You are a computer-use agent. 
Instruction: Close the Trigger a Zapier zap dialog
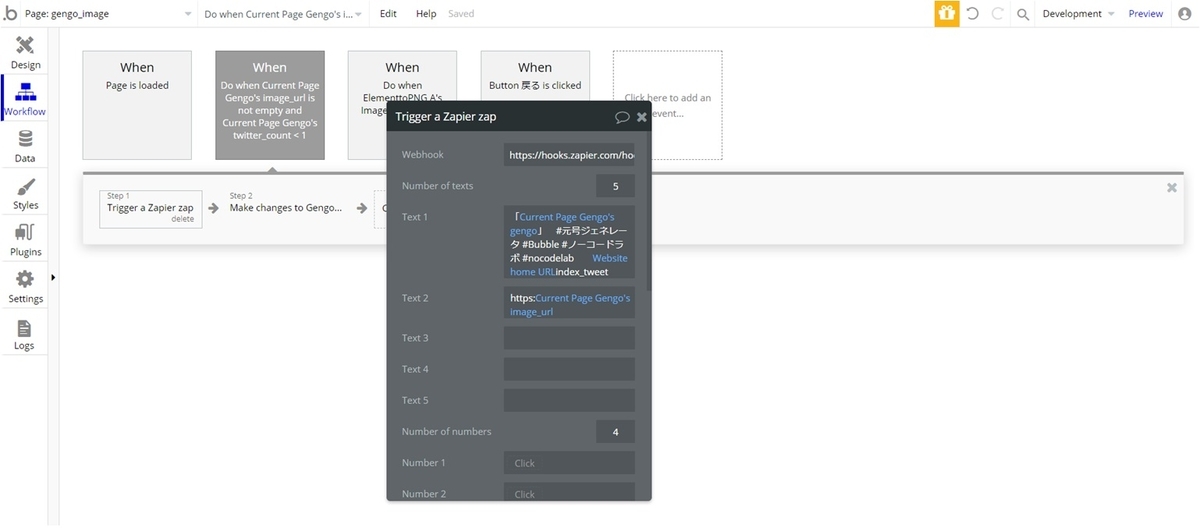click(x=642, y=117)
